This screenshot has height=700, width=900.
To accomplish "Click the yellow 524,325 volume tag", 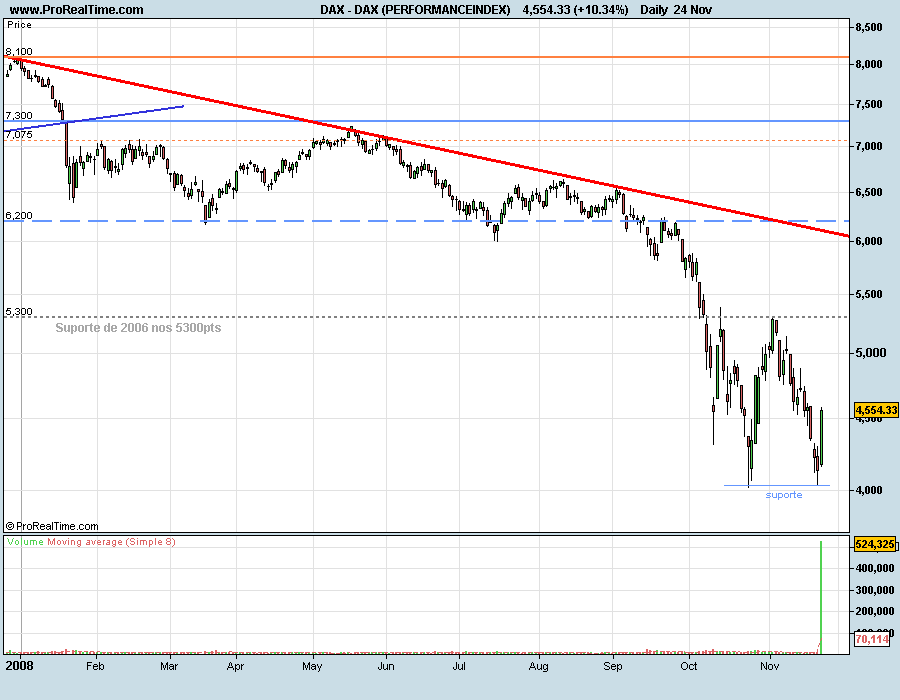I will point(875,544).
